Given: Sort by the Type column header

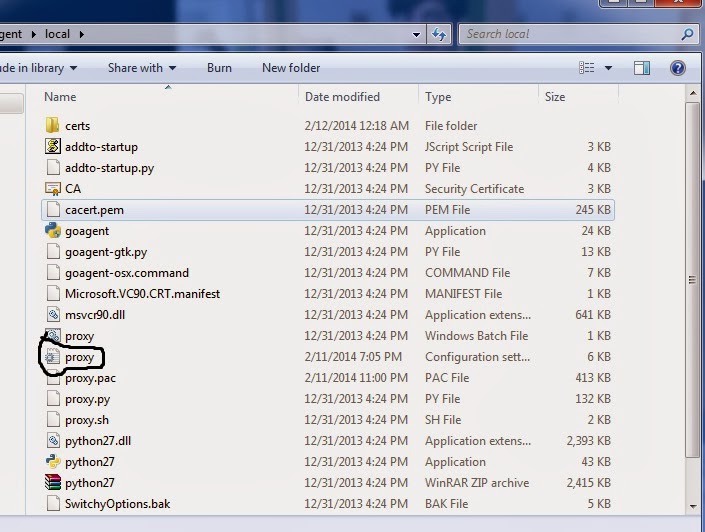Looking at the screenshot, I should click(438, 97).
